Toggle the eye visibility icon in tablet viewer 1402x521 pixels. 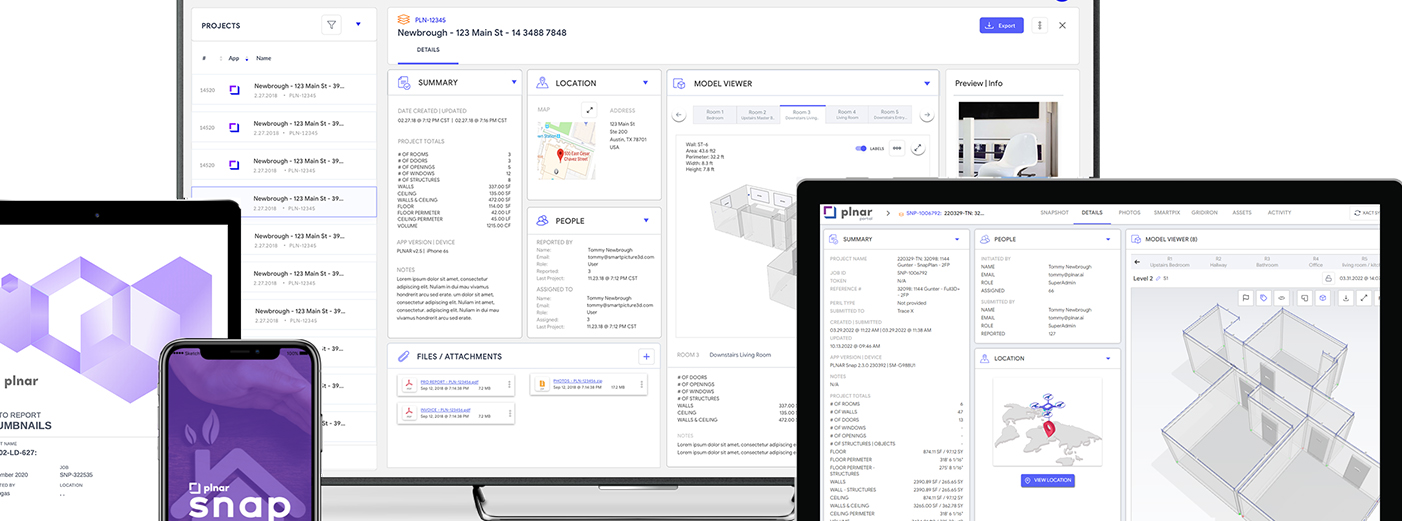(1281, 298)
